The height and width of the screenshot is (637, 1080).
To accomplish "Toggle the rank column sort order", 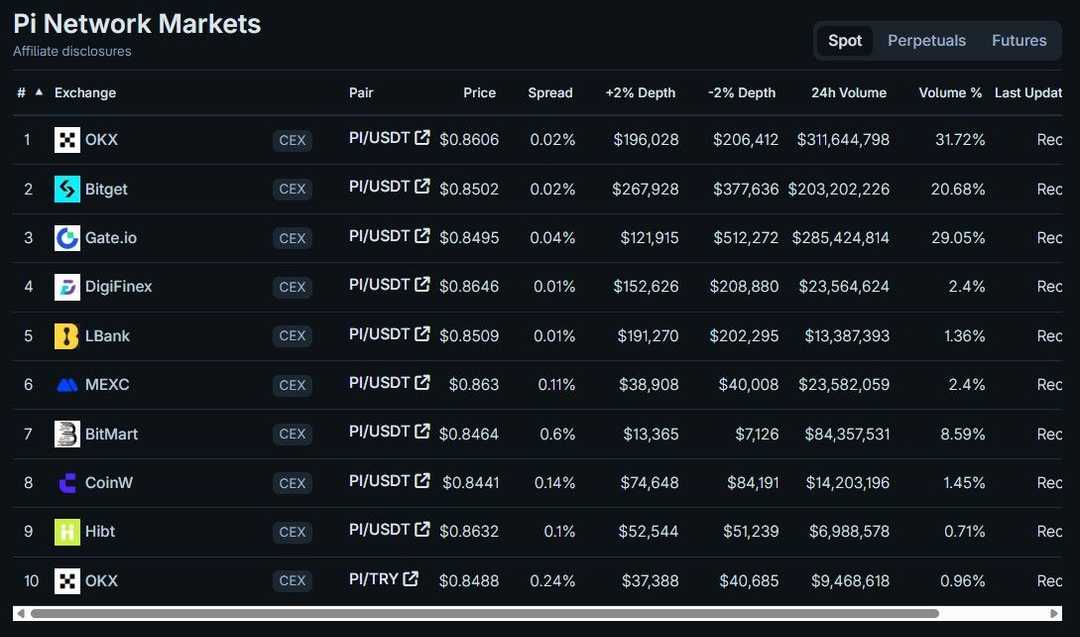I will click(x=26, y=91).
